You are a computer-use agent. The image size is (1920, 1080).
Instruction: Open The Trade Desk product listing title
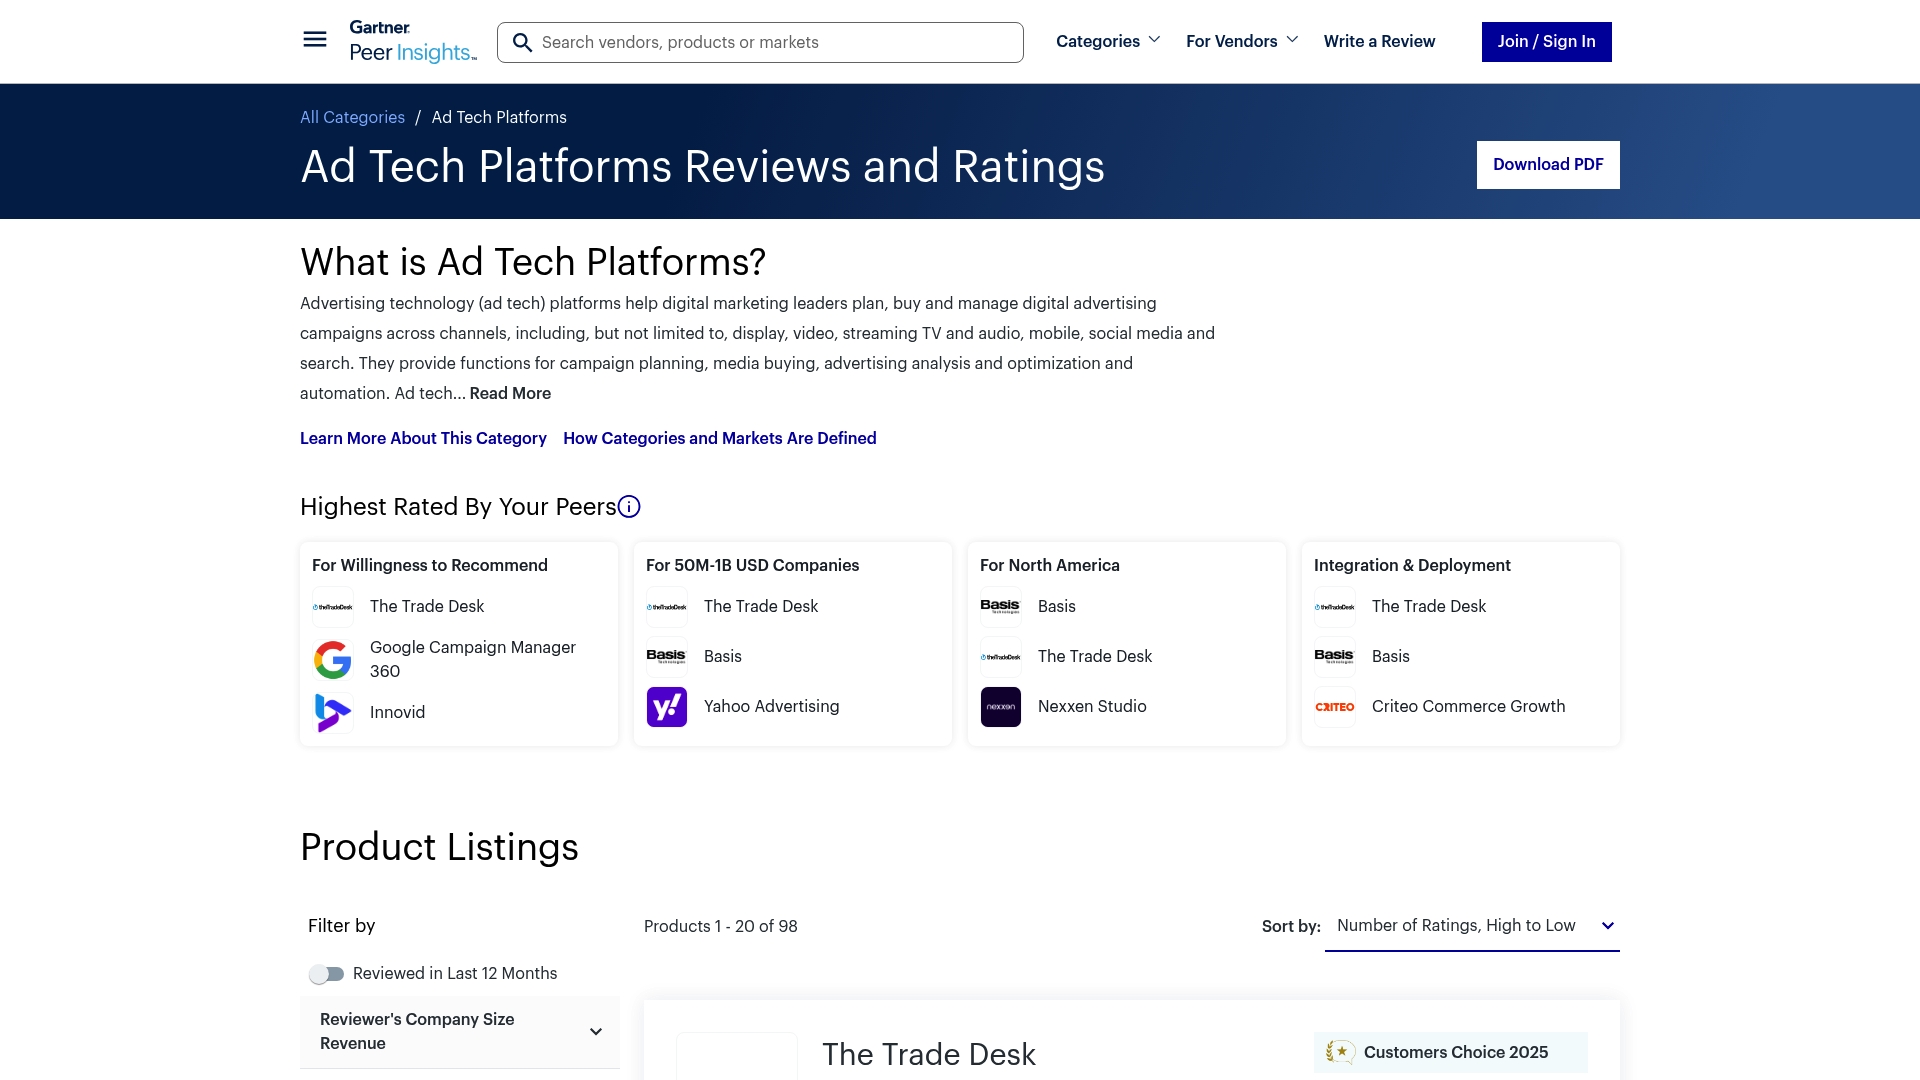point(928,1054)
